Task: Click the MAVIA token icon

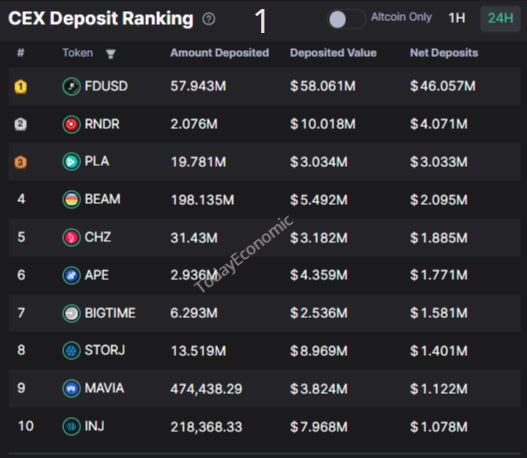Action: (x=71, y=389)
